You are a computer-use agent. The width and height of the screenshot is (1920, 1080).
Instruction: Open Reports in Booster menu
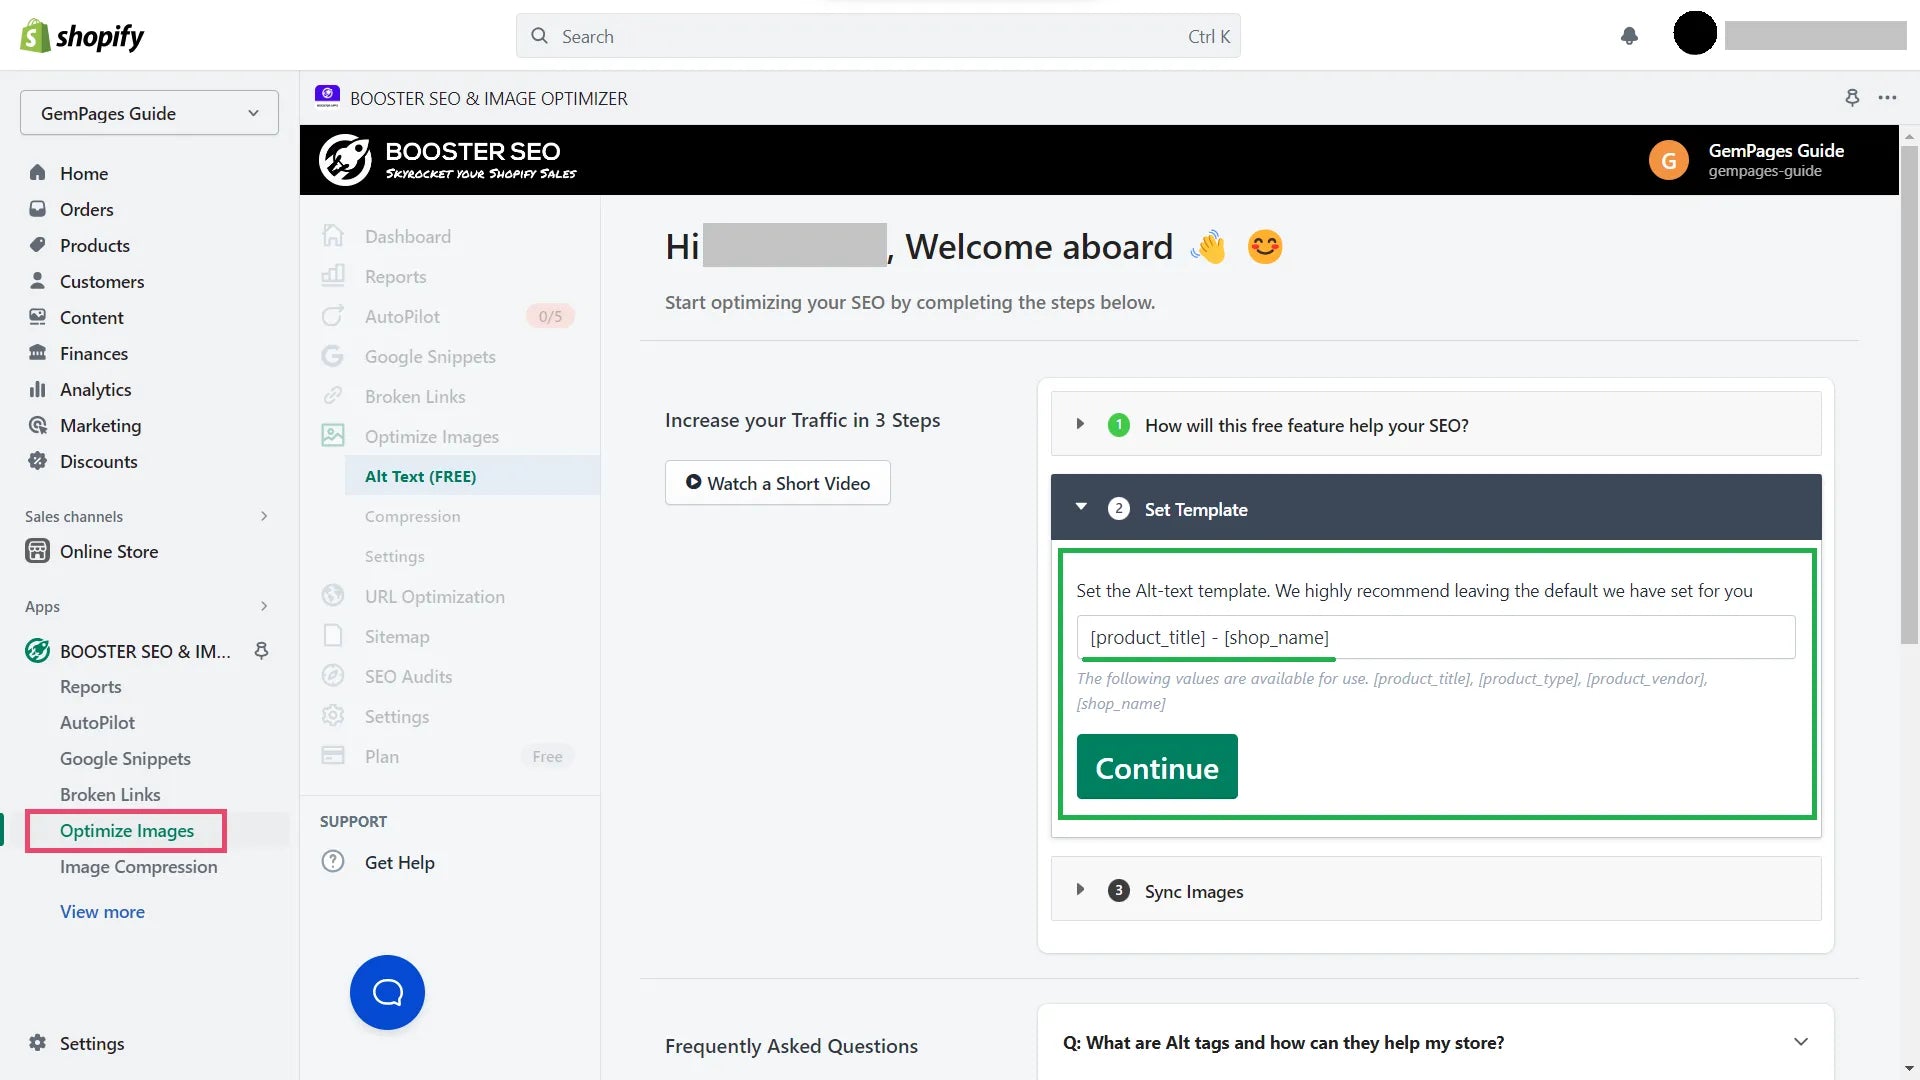point(395,276)
